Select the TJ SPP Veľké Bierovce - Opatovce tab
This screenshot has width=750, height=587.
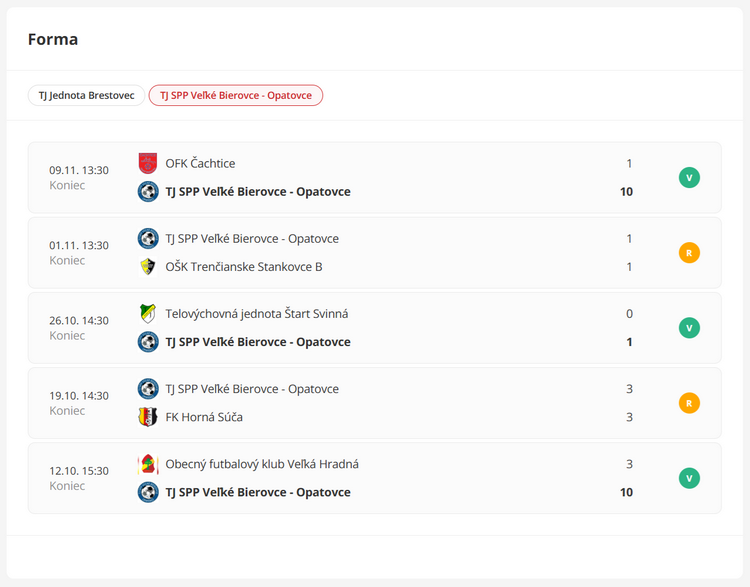236,96
